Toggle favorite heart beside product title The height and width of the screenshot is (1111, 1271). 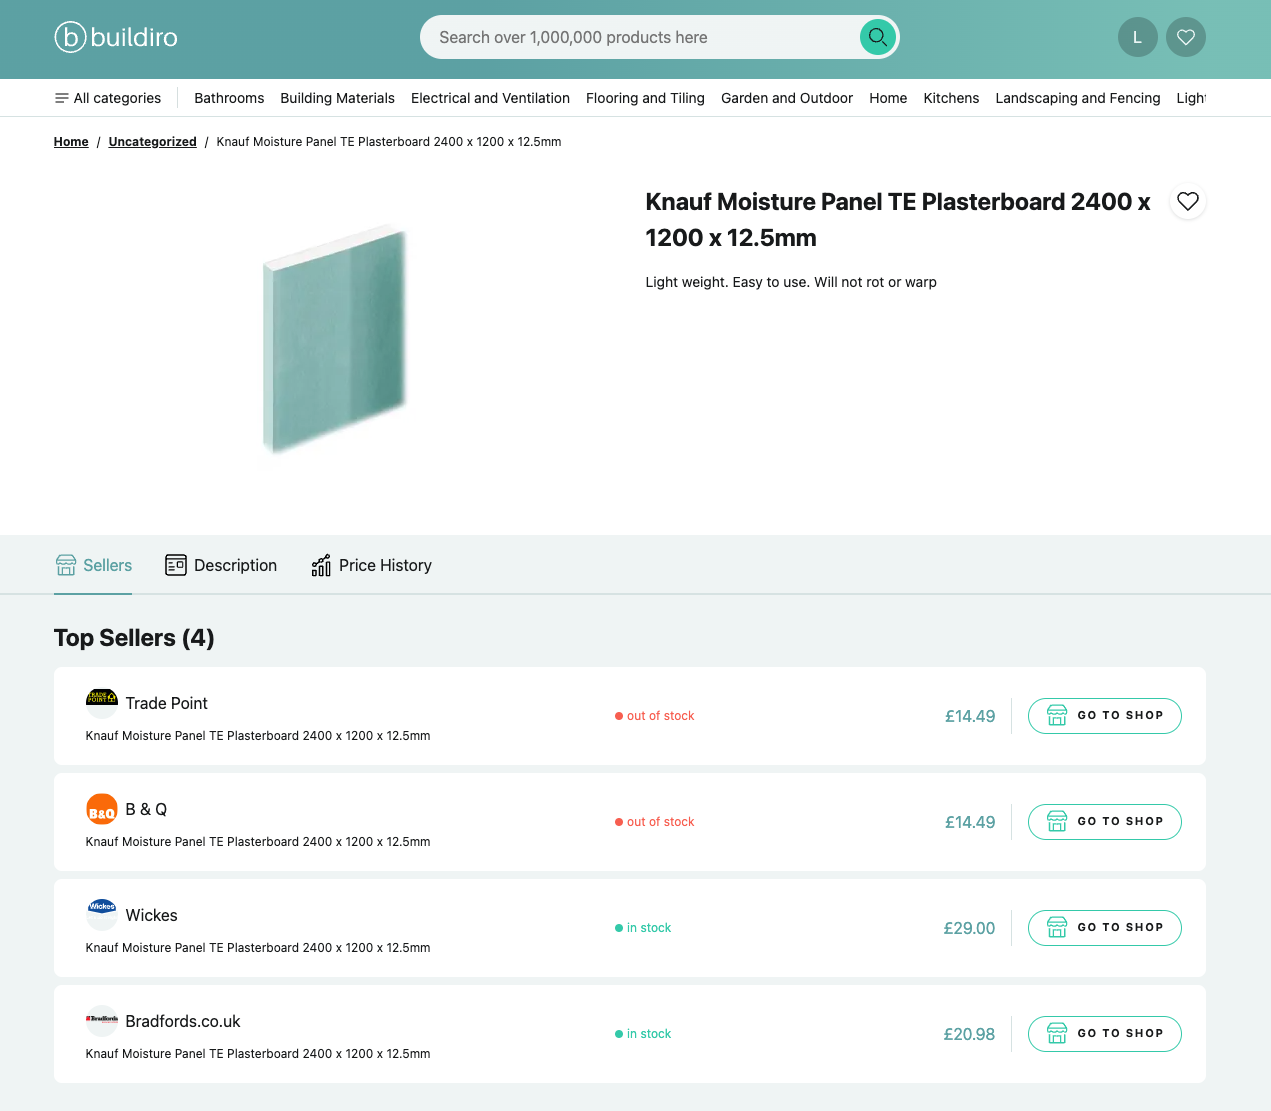(x=1187, y=201)
